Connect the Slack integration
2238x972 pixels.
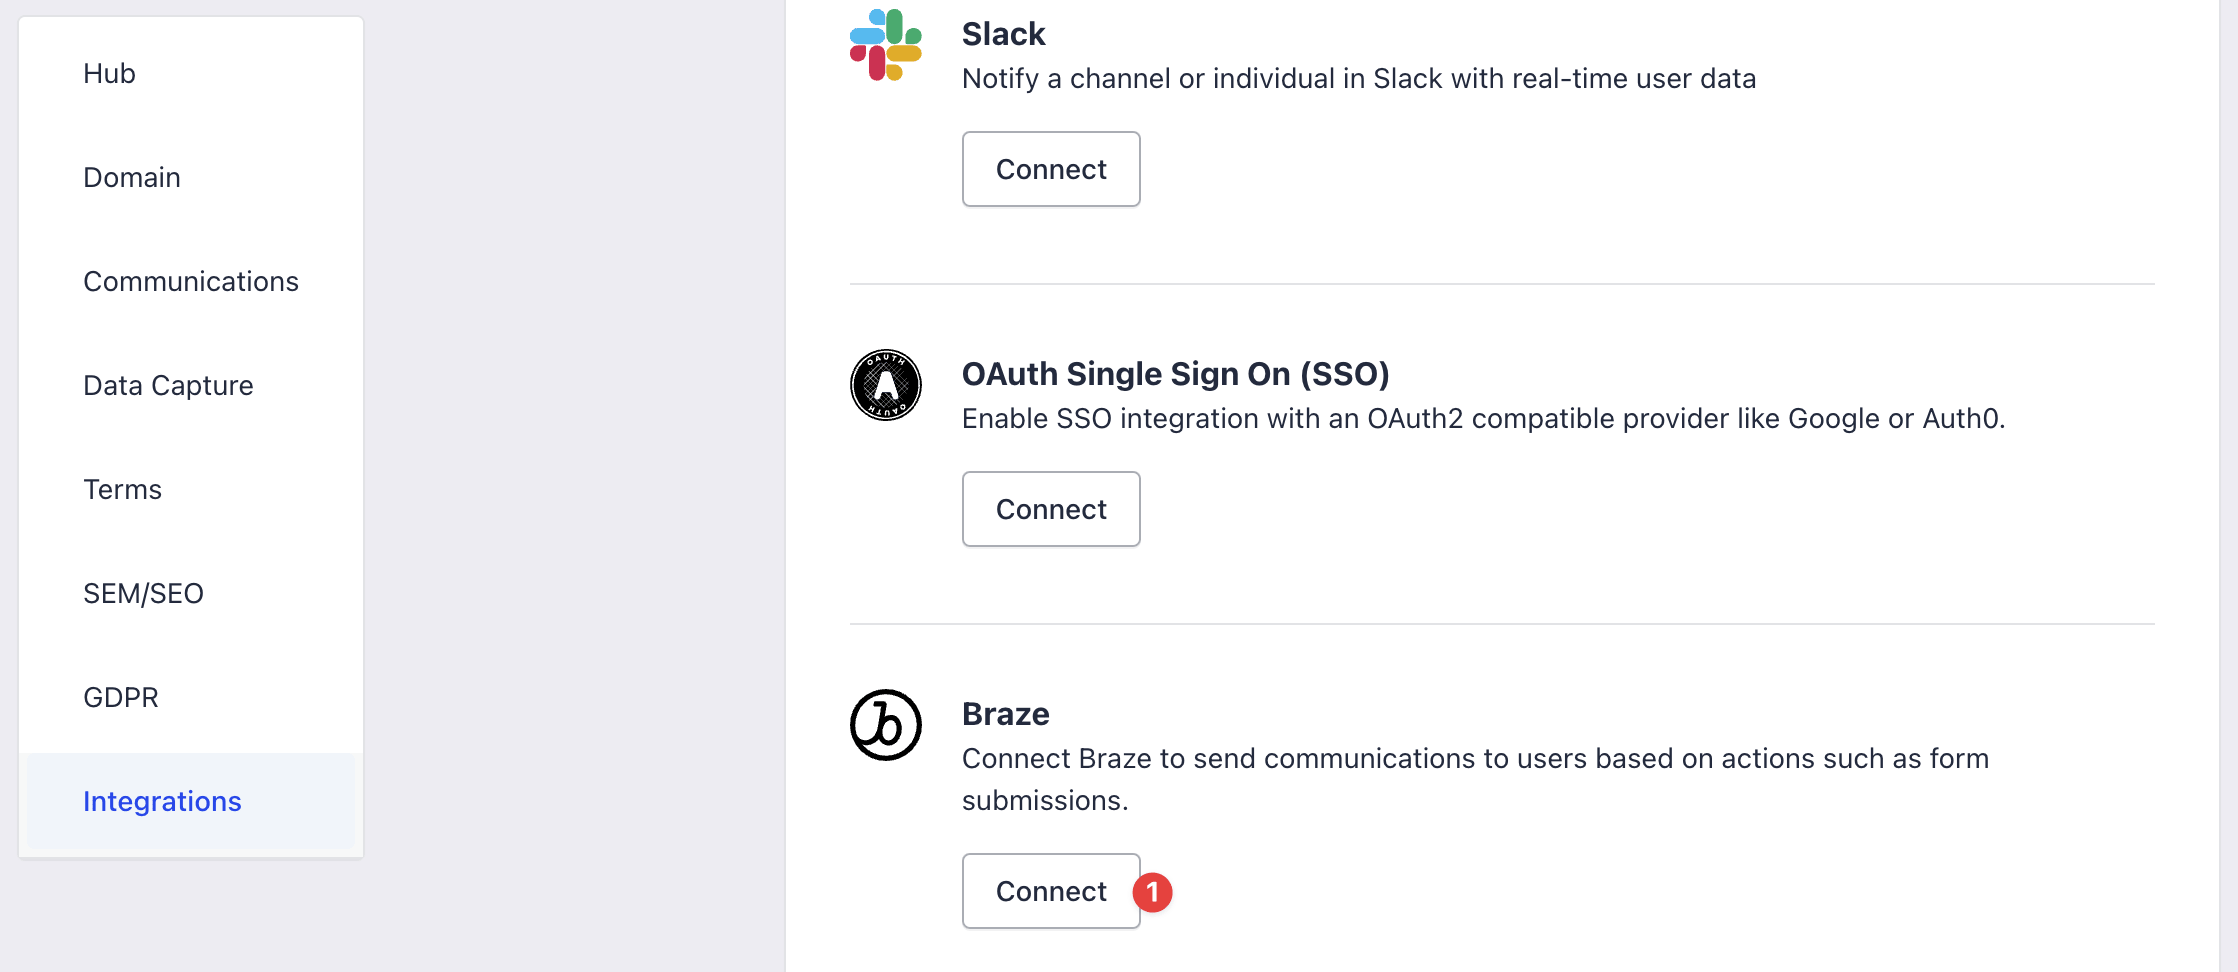(x=1051, y=169)
